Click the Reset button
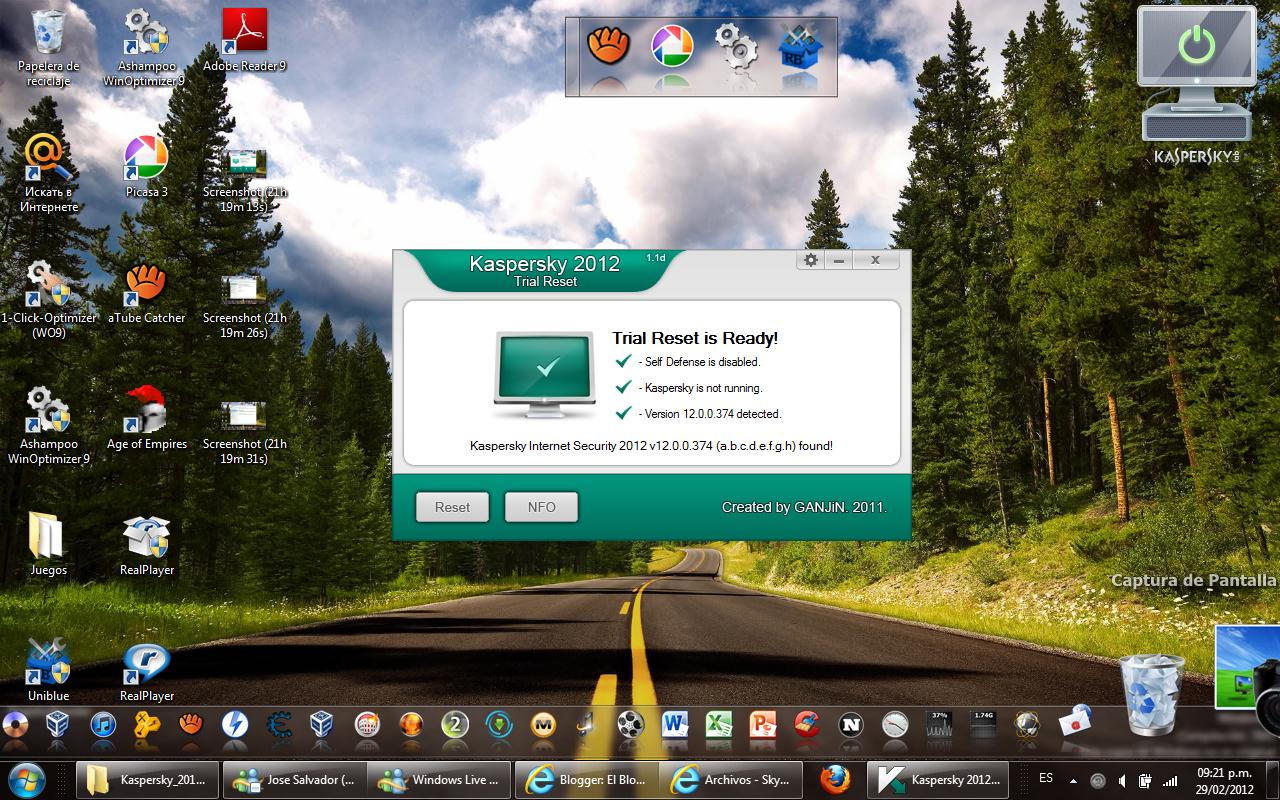This screenshot has width=1280, height=800. tap(452, 507)
